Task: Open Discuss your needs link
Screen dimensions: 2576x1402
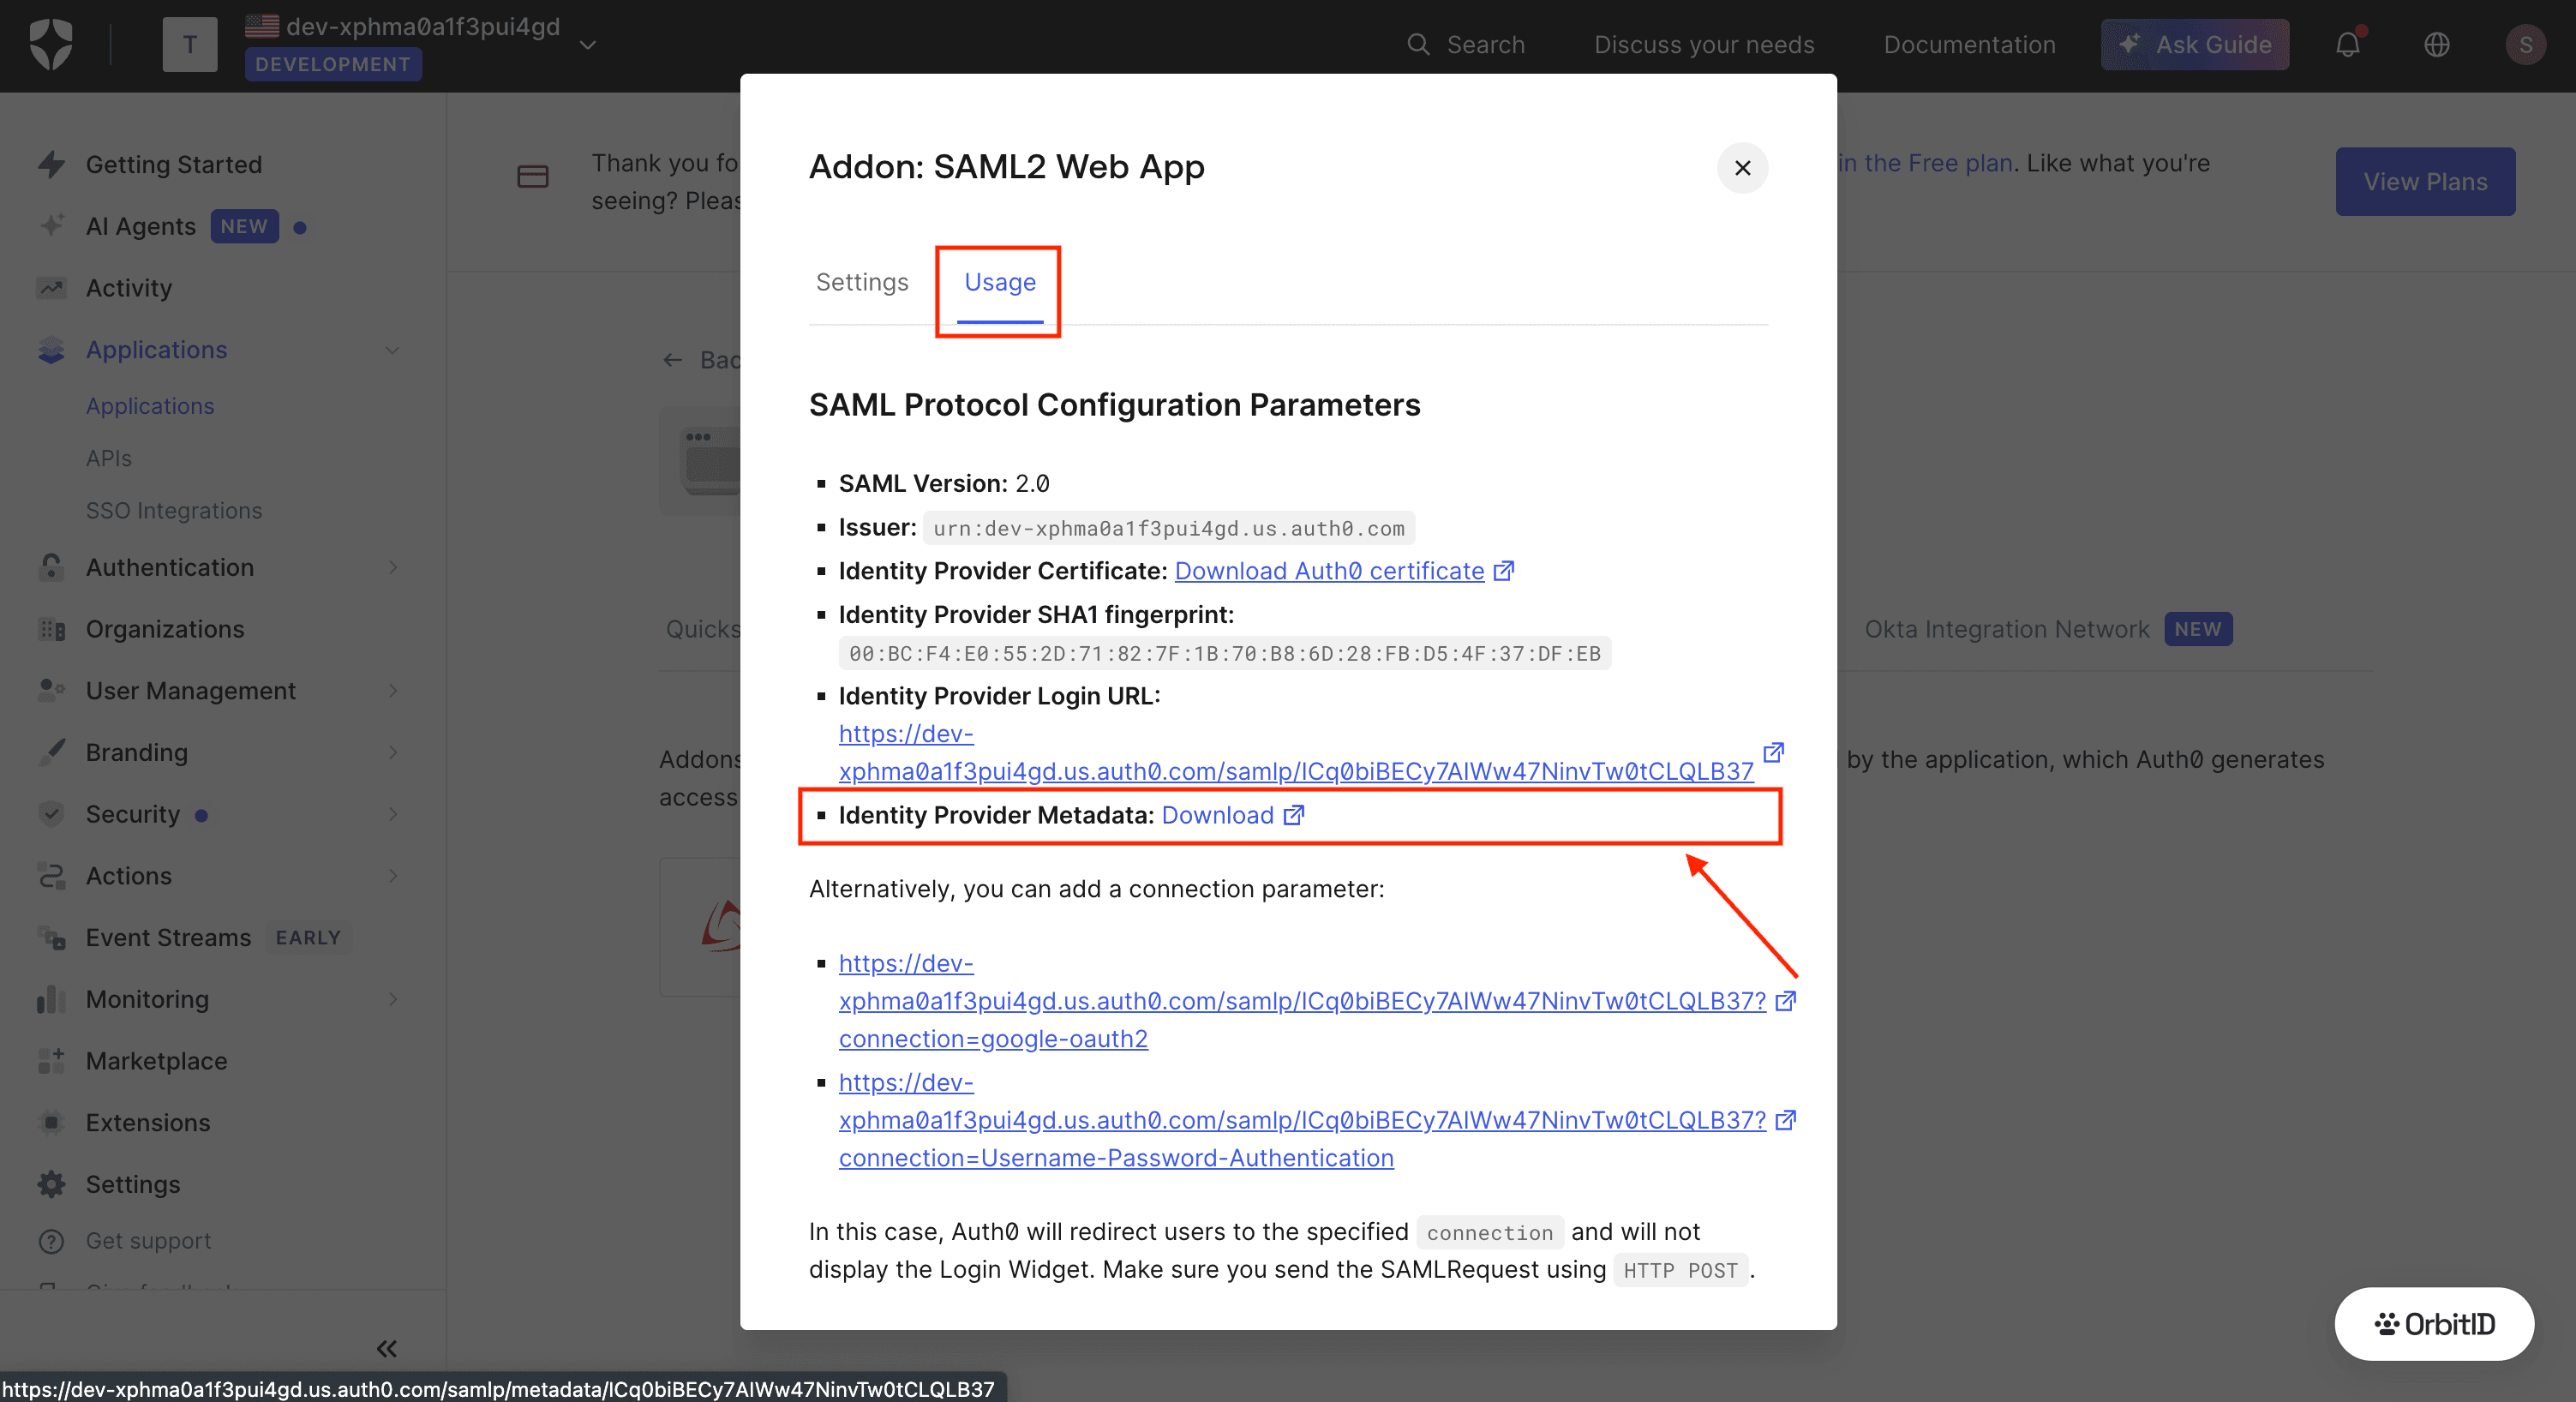Action: tap(1704, 45)
